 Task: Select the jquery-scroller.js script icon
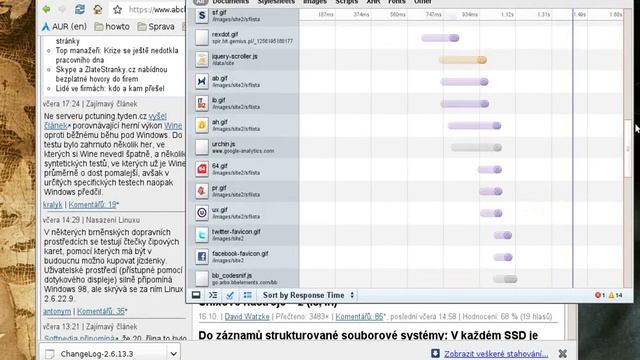click(202, 60)
